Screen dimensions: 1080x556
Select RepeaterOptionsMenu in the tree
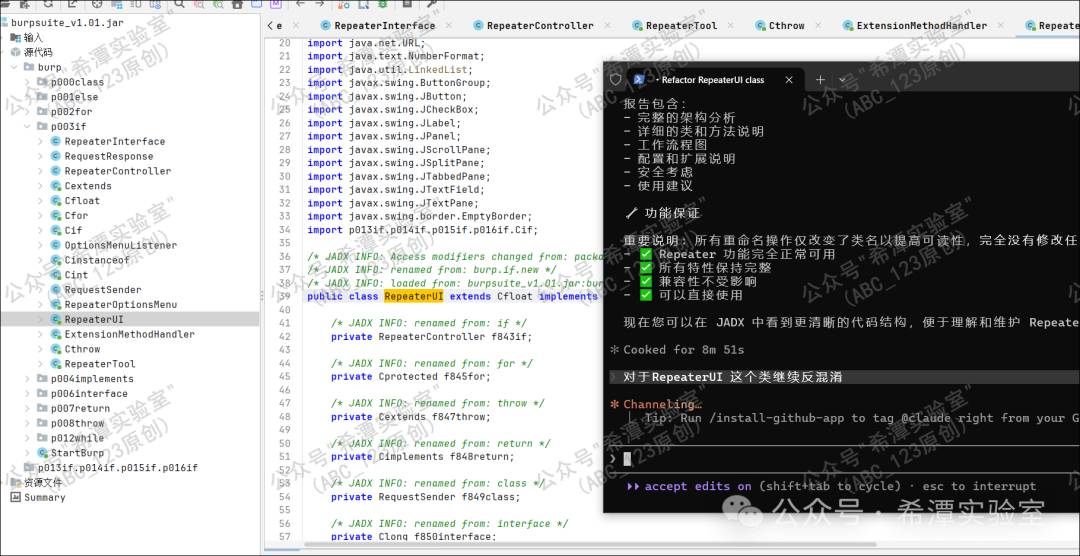pos(121,305)
